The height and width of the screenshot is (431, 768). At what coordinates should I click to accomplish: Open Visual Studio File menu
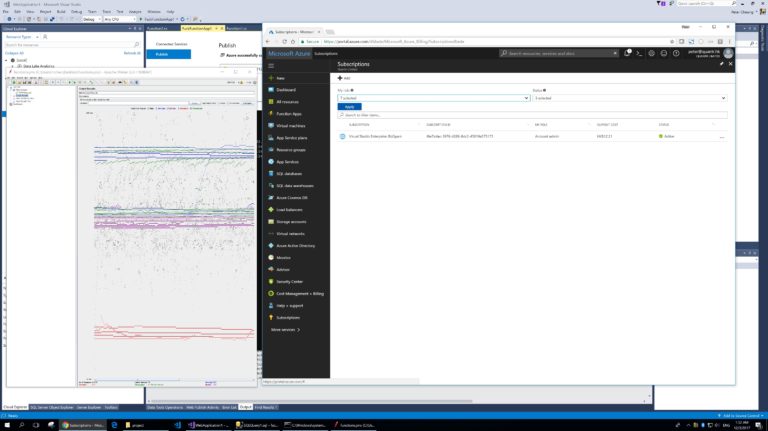[x=6, y=11]
